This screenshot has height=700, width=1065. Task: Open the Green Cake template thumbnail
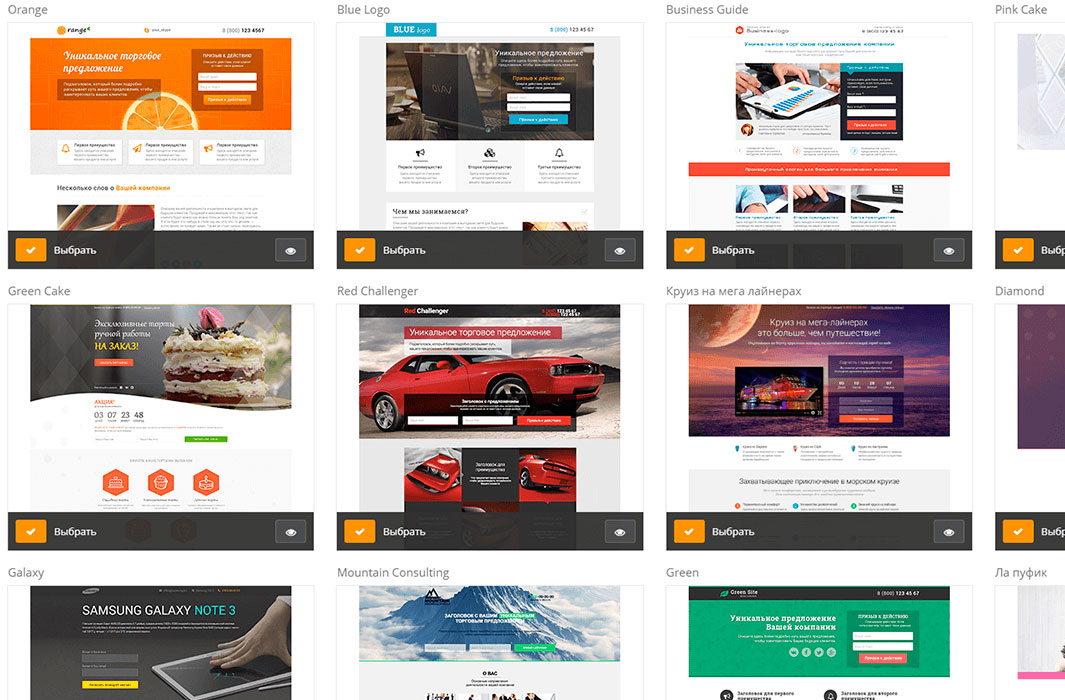coord(161,408)
